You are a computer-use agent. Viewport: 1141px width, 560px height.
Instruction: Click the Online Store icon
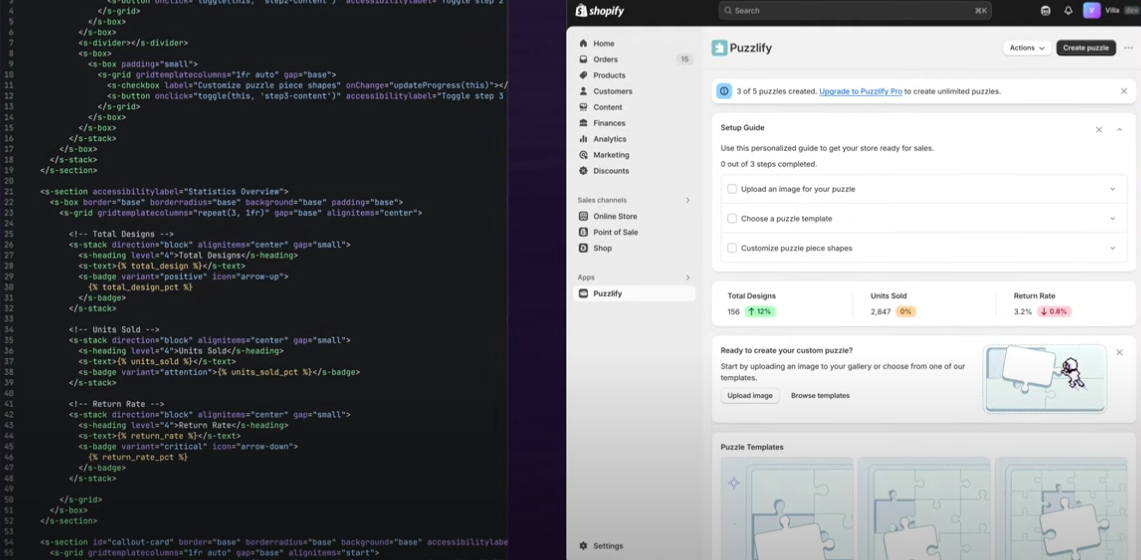[x=583, y=216]
